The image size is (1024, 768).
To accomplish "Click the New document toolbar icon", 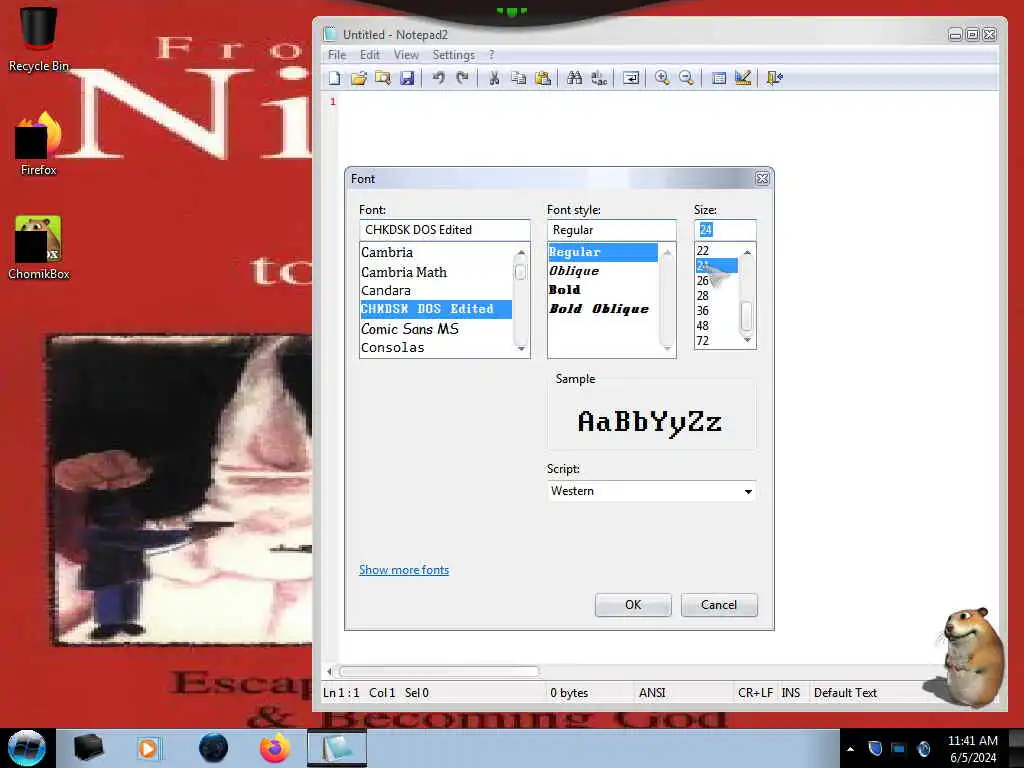I will [x=335, y=78].
